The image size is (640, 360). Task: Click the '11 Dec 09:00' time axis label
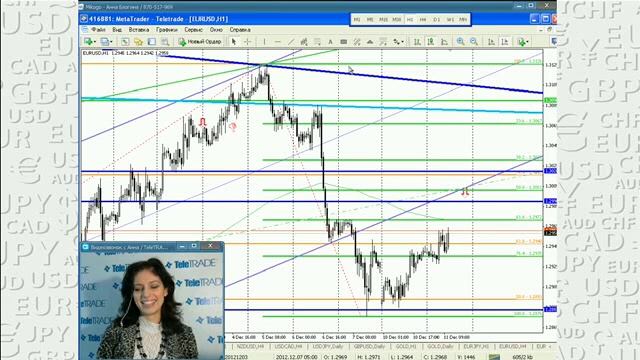click(x=457, y=338)
